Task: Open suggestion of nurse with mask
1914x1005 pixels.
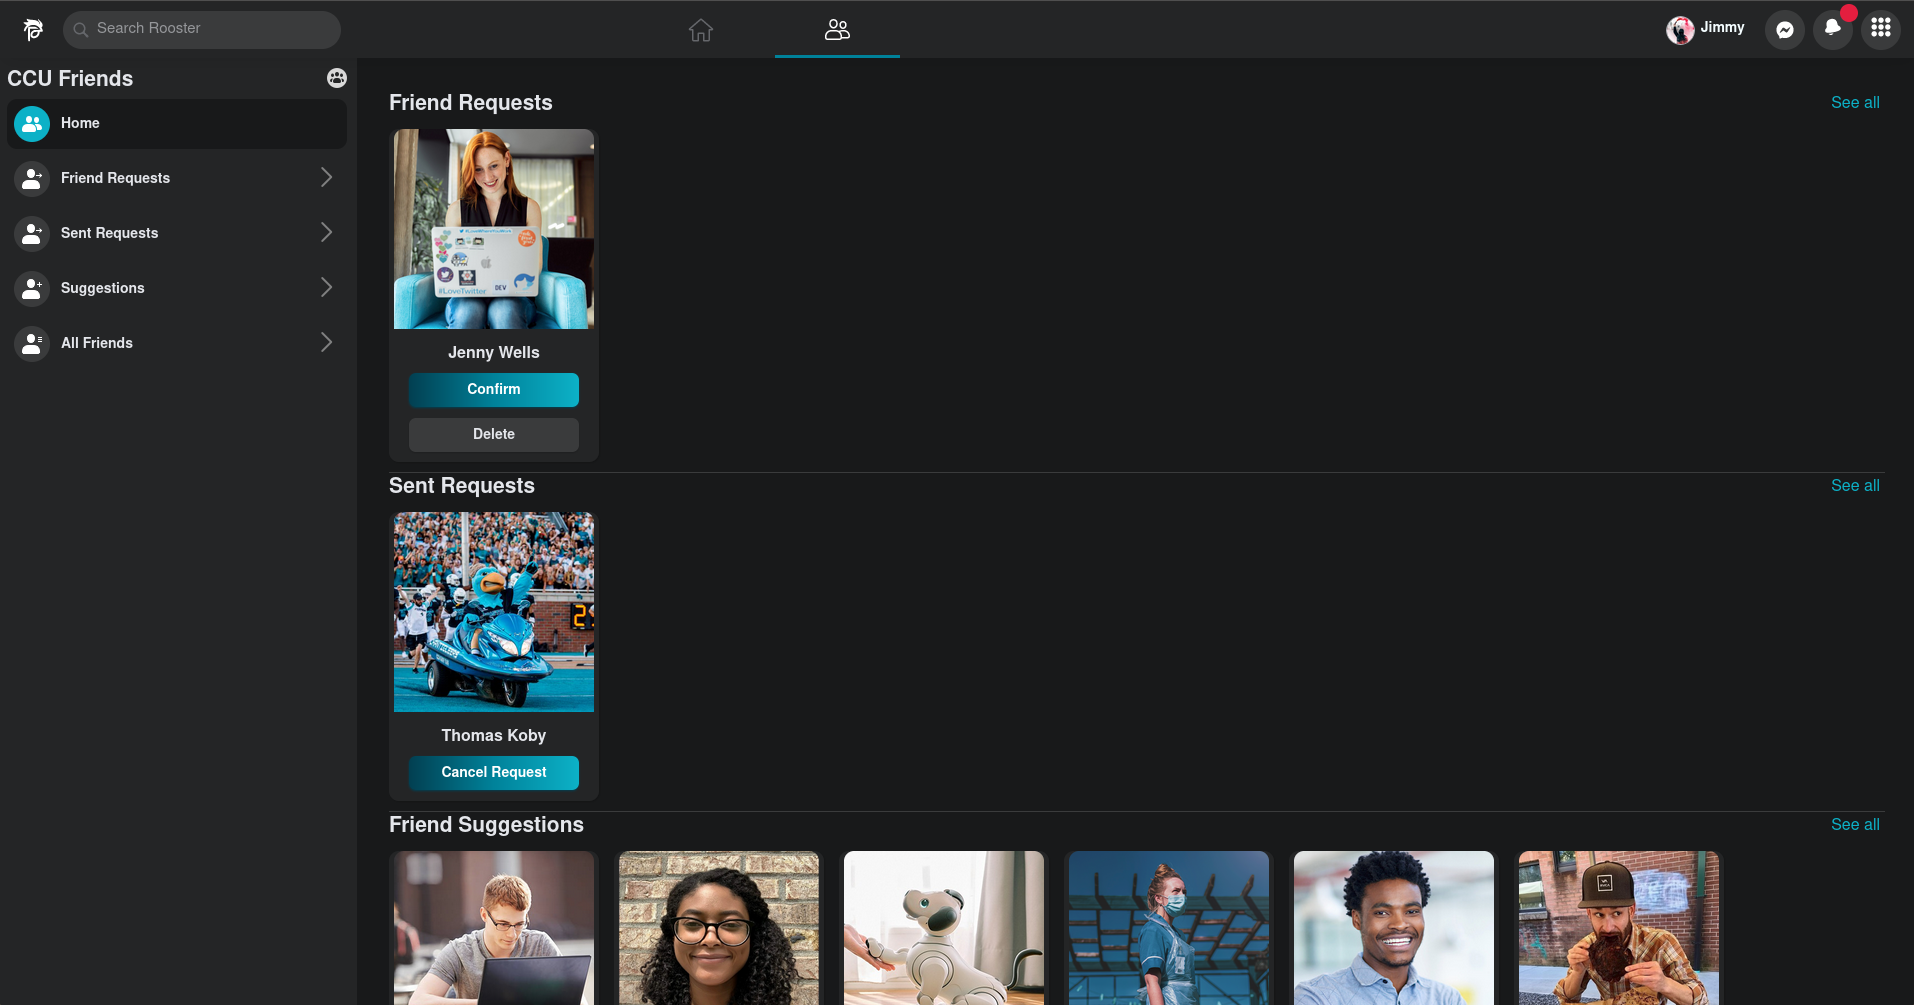Action: (1169, 928)
